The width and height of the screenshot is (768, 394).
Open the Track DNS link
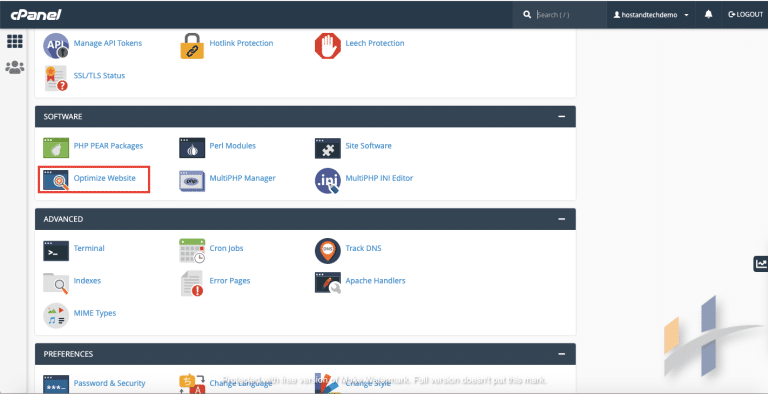[363, 248]
